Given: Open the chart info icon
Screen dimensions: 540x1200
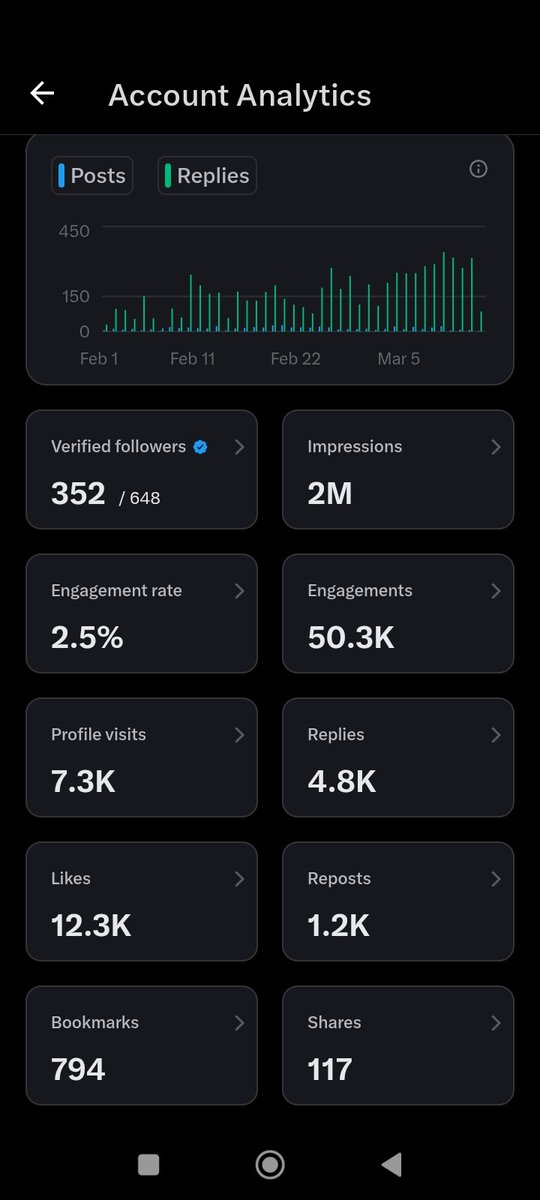Looking at the screenshot, I should tap(478, 169).
